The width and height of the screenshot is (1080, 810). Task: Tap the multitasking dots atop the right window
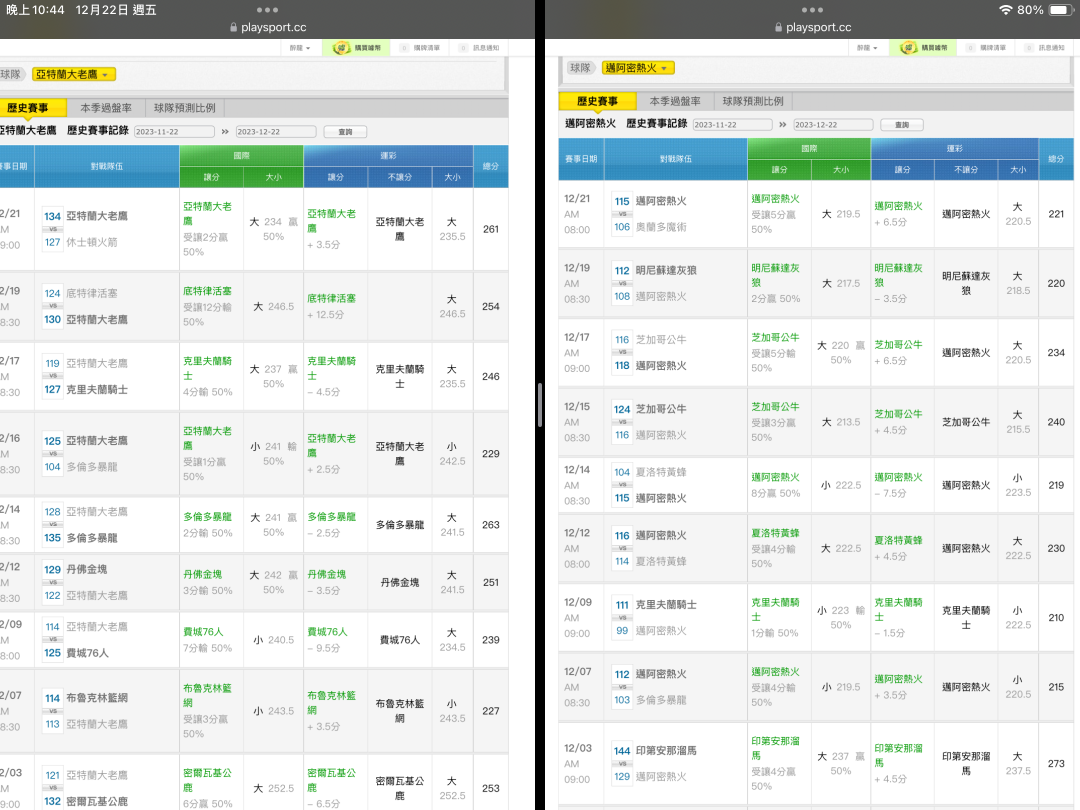tap(812, 10)
